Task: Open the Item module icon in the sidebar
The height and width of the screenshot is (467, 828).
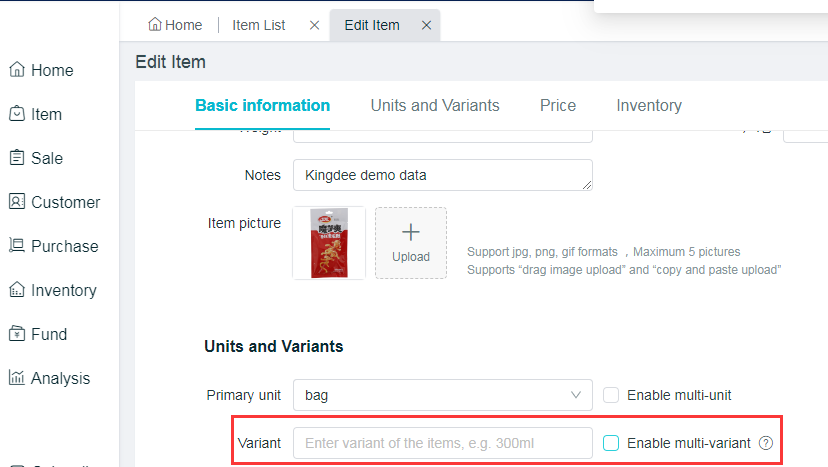Action: 17,114
